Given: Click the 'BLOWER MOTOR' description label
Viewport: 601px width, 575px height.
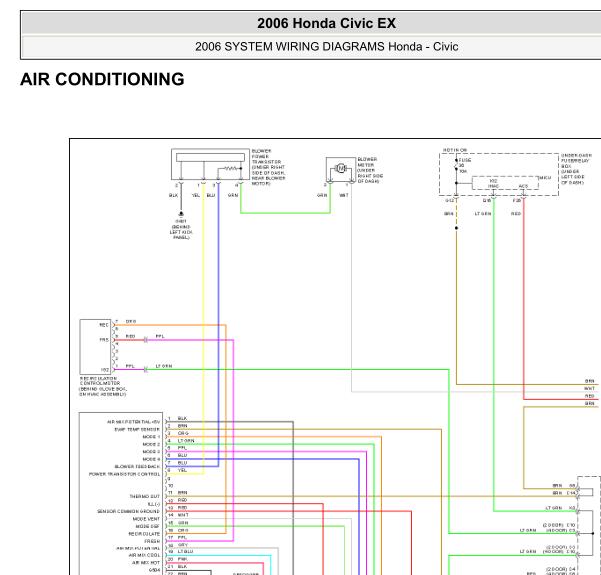Looking at the screenshot, I should click(370, 170).
